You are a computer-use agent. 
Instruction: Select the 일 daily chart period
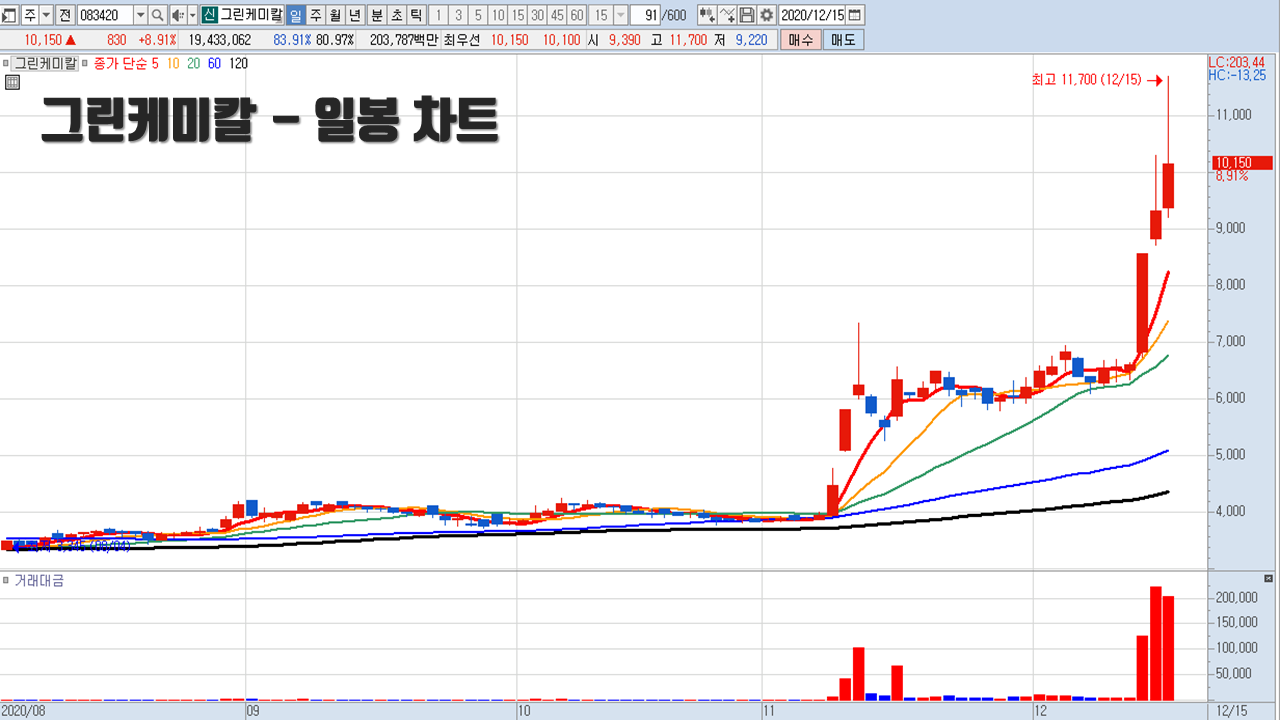point(296,15)
